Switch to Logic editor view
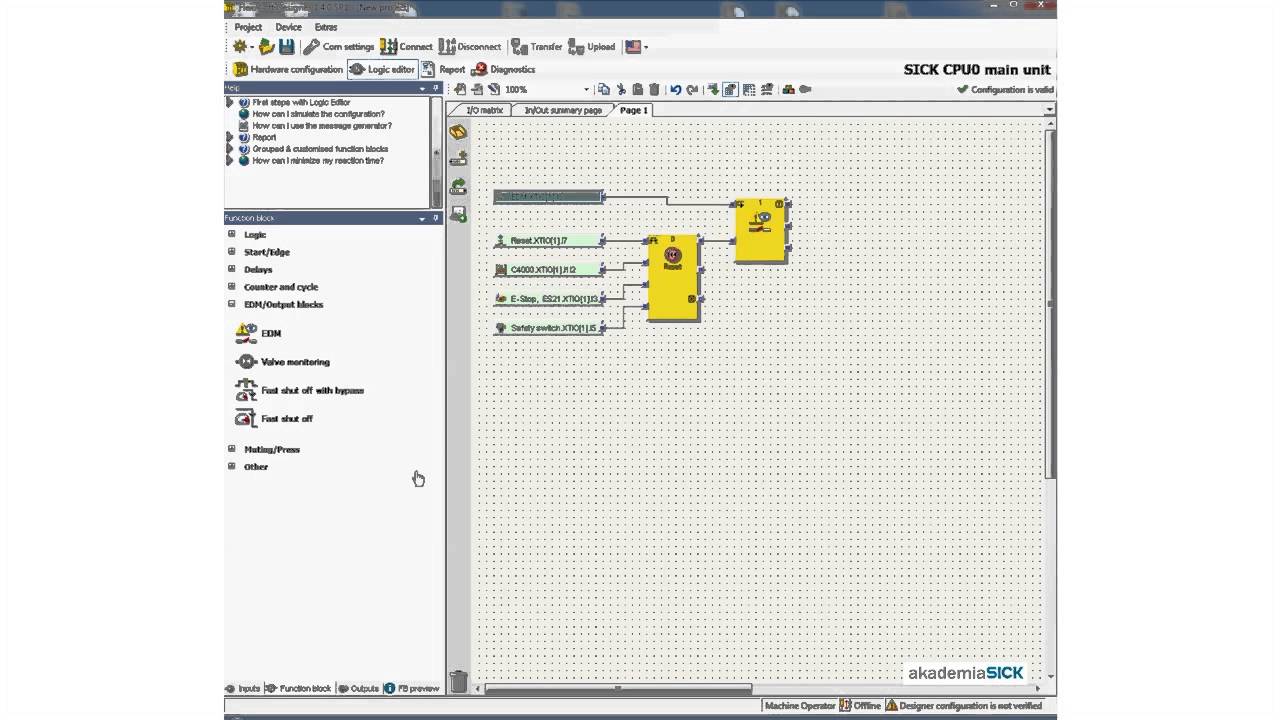 coord(381,69)
